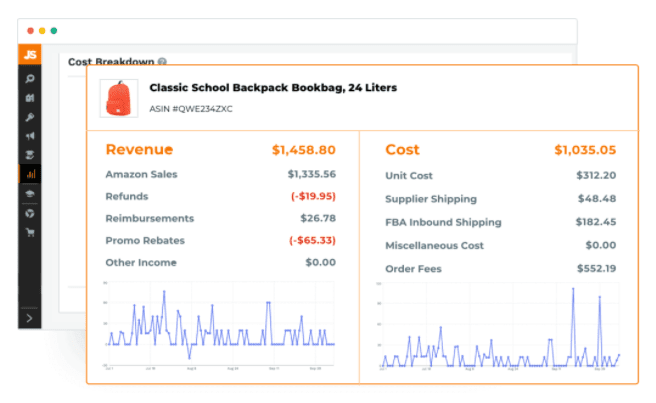The height and width of the screenshot is (403, 656).
Task: Click the revenue total $1,458.80
Action: coord(304,150)
